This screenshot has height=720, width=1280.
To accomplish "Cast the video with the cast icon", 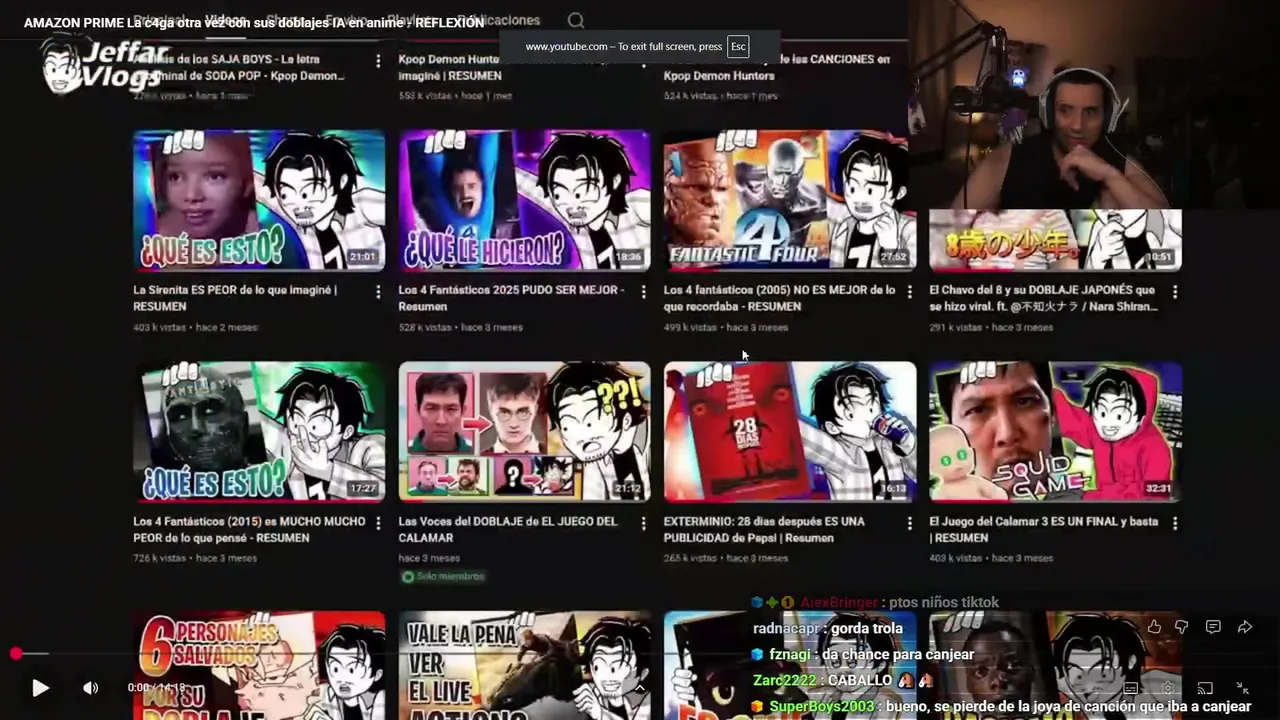I will 1205,688.
